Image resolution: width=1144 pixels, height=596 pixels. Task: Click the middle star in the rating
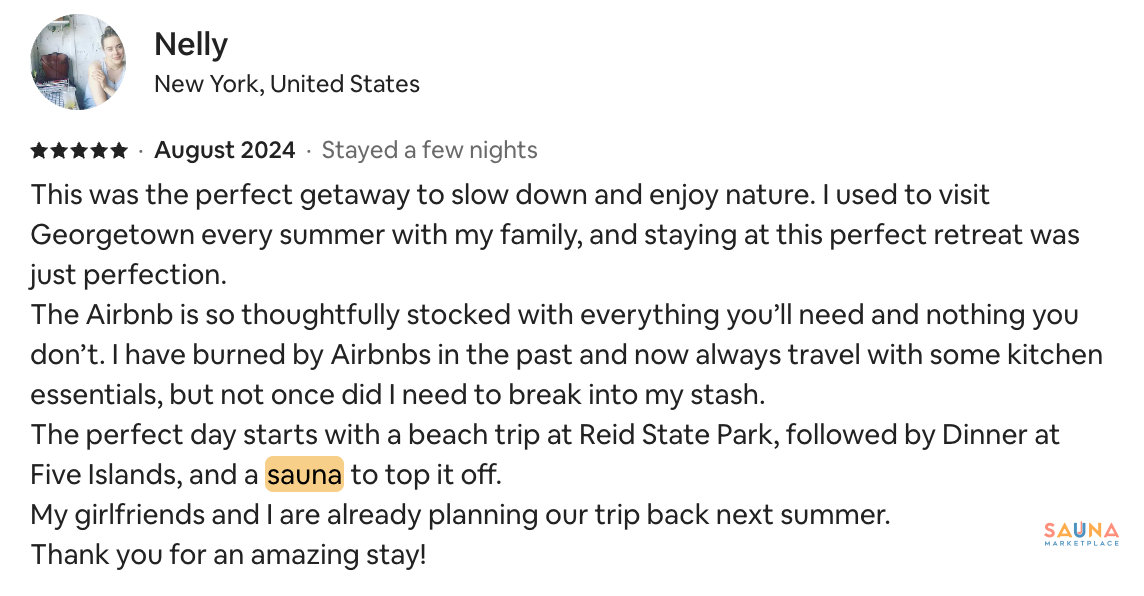79,150
